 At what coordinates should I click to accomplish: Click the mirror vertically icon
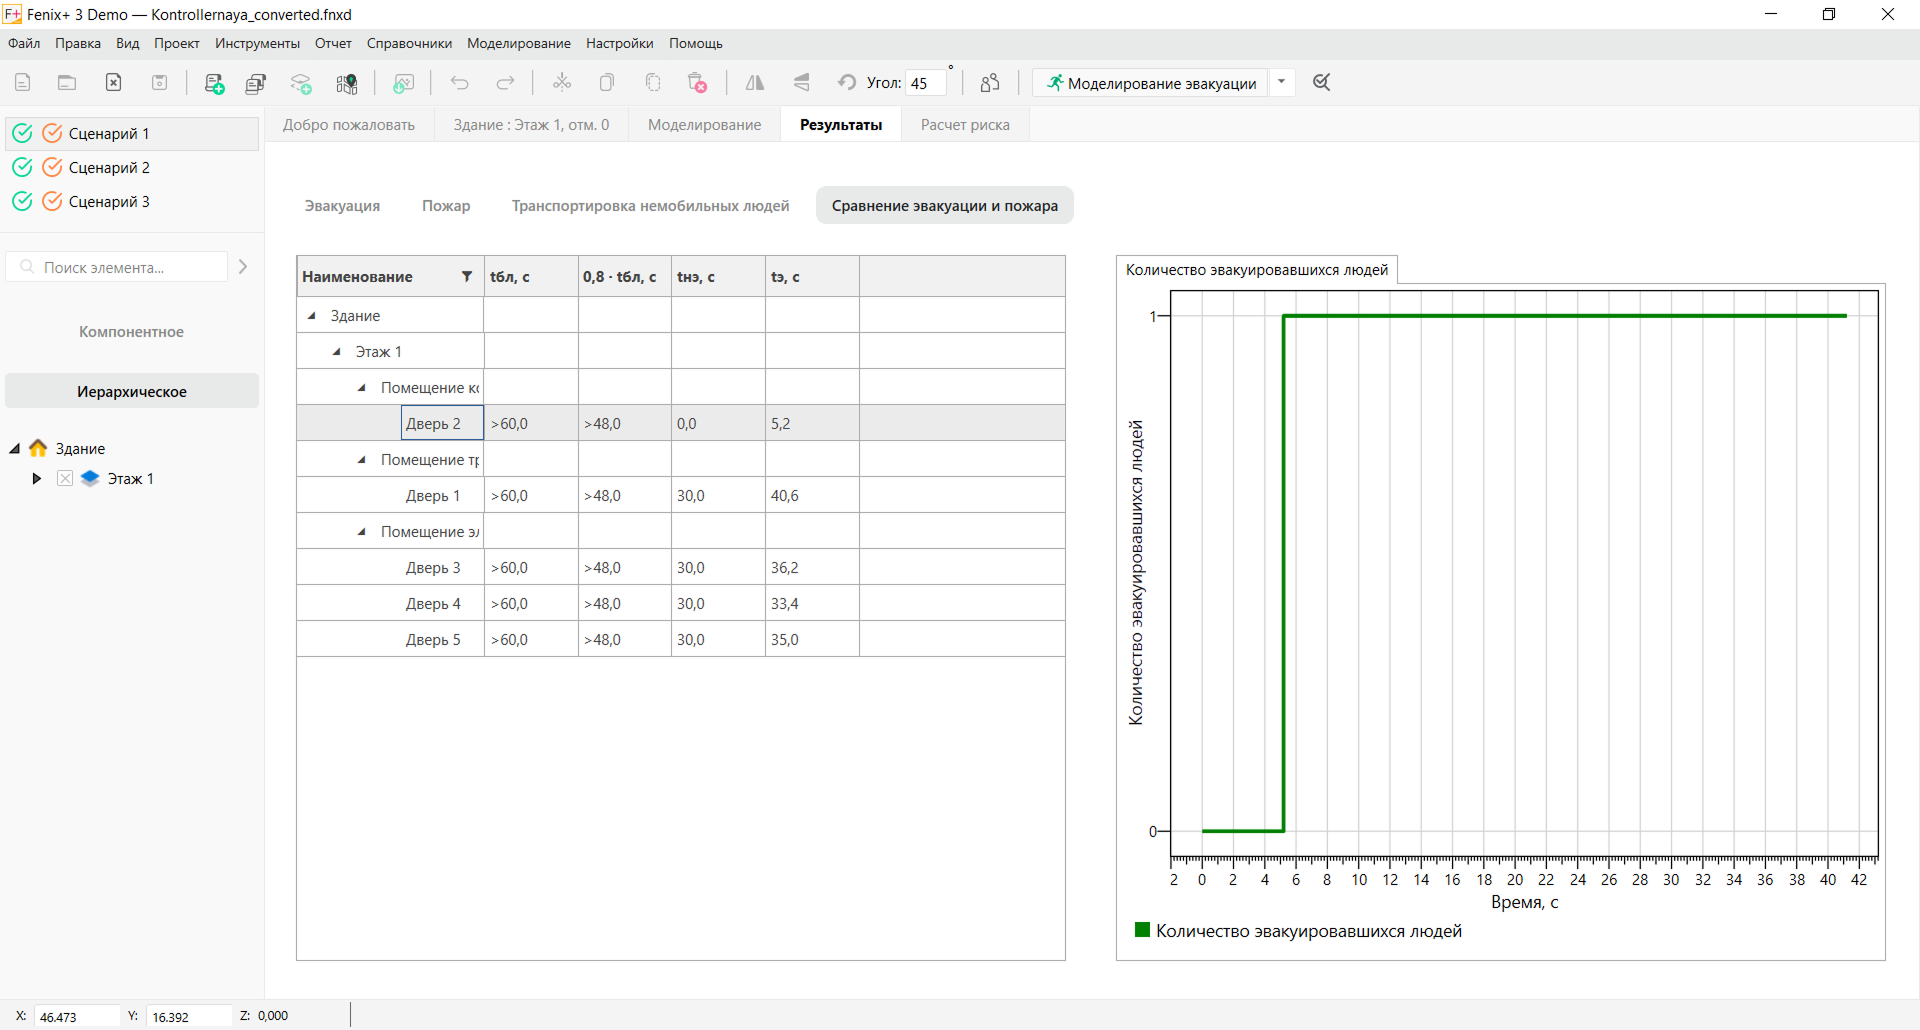pos(801,83)
